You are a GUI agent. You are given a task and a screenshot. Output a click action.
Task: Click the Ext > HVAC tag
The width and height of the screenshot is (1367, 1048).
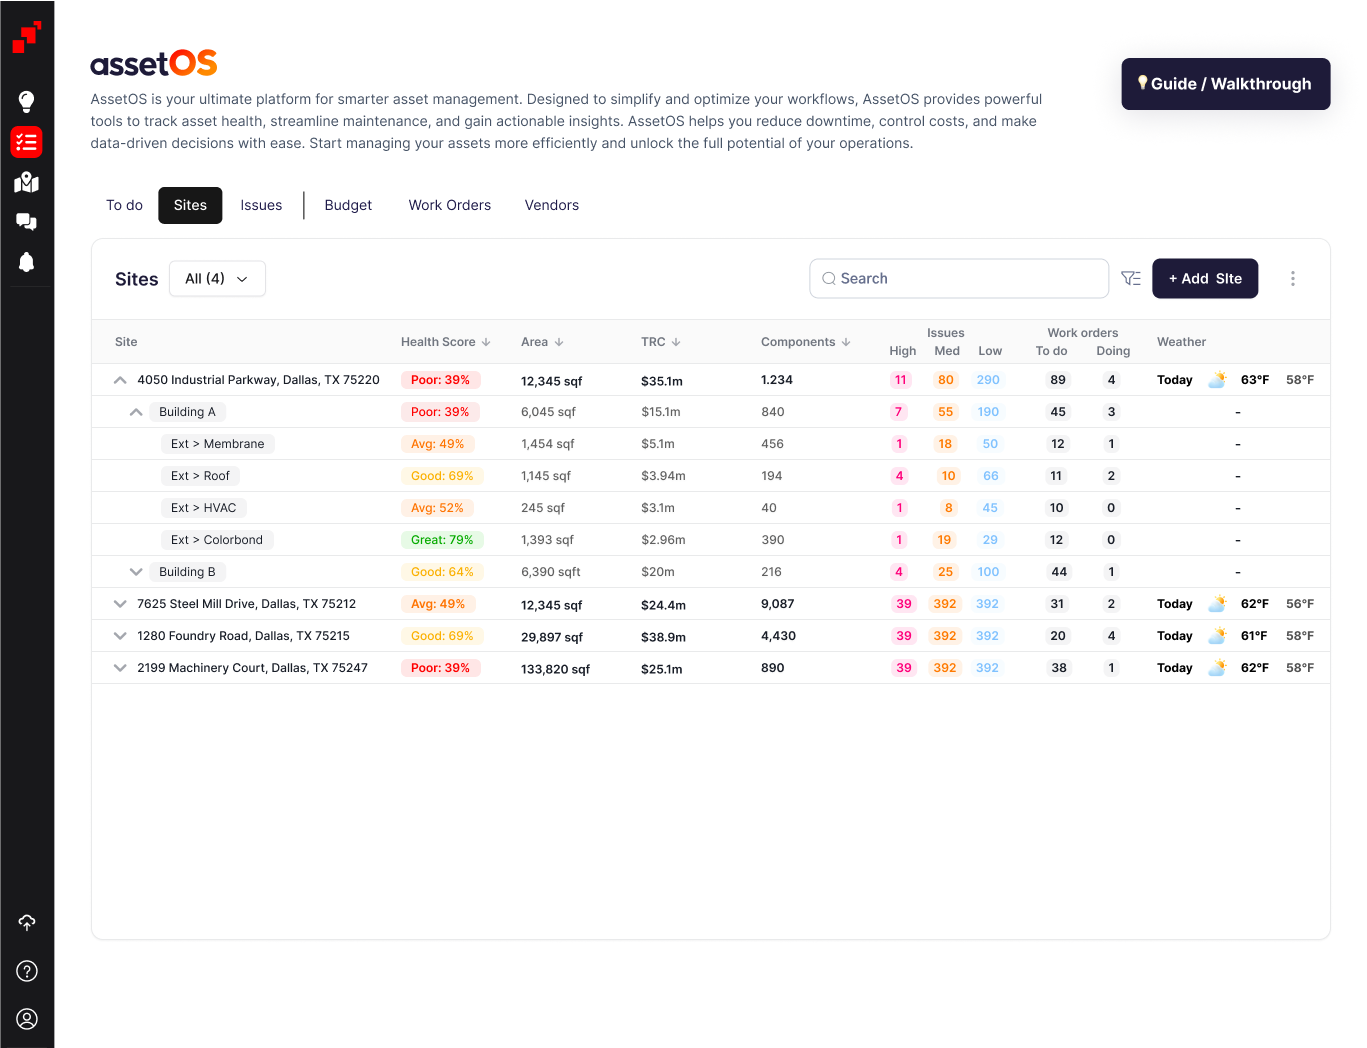tap(204, 508)
